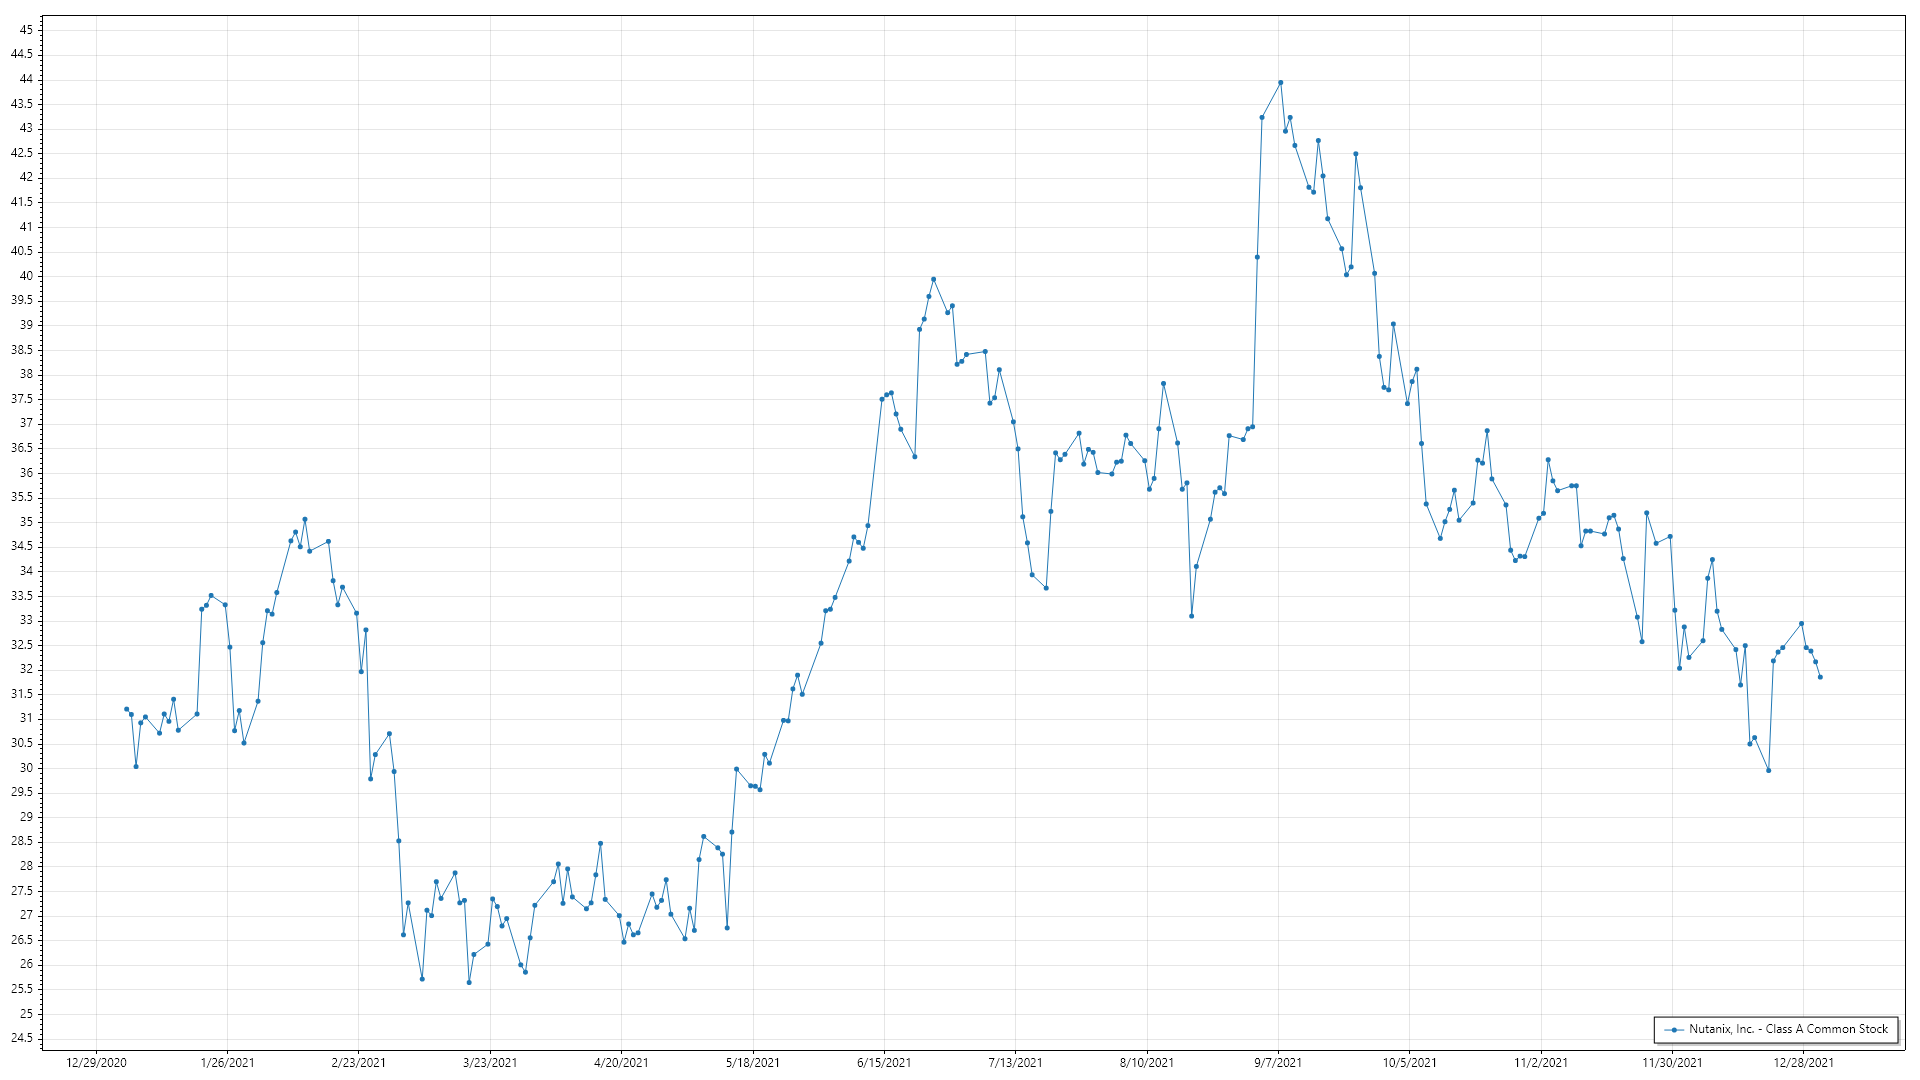Screen dimensions: 1920x1080
Task: Click the 35 y-axis value label
Action: pyautogui.click(x=26, y=522)
